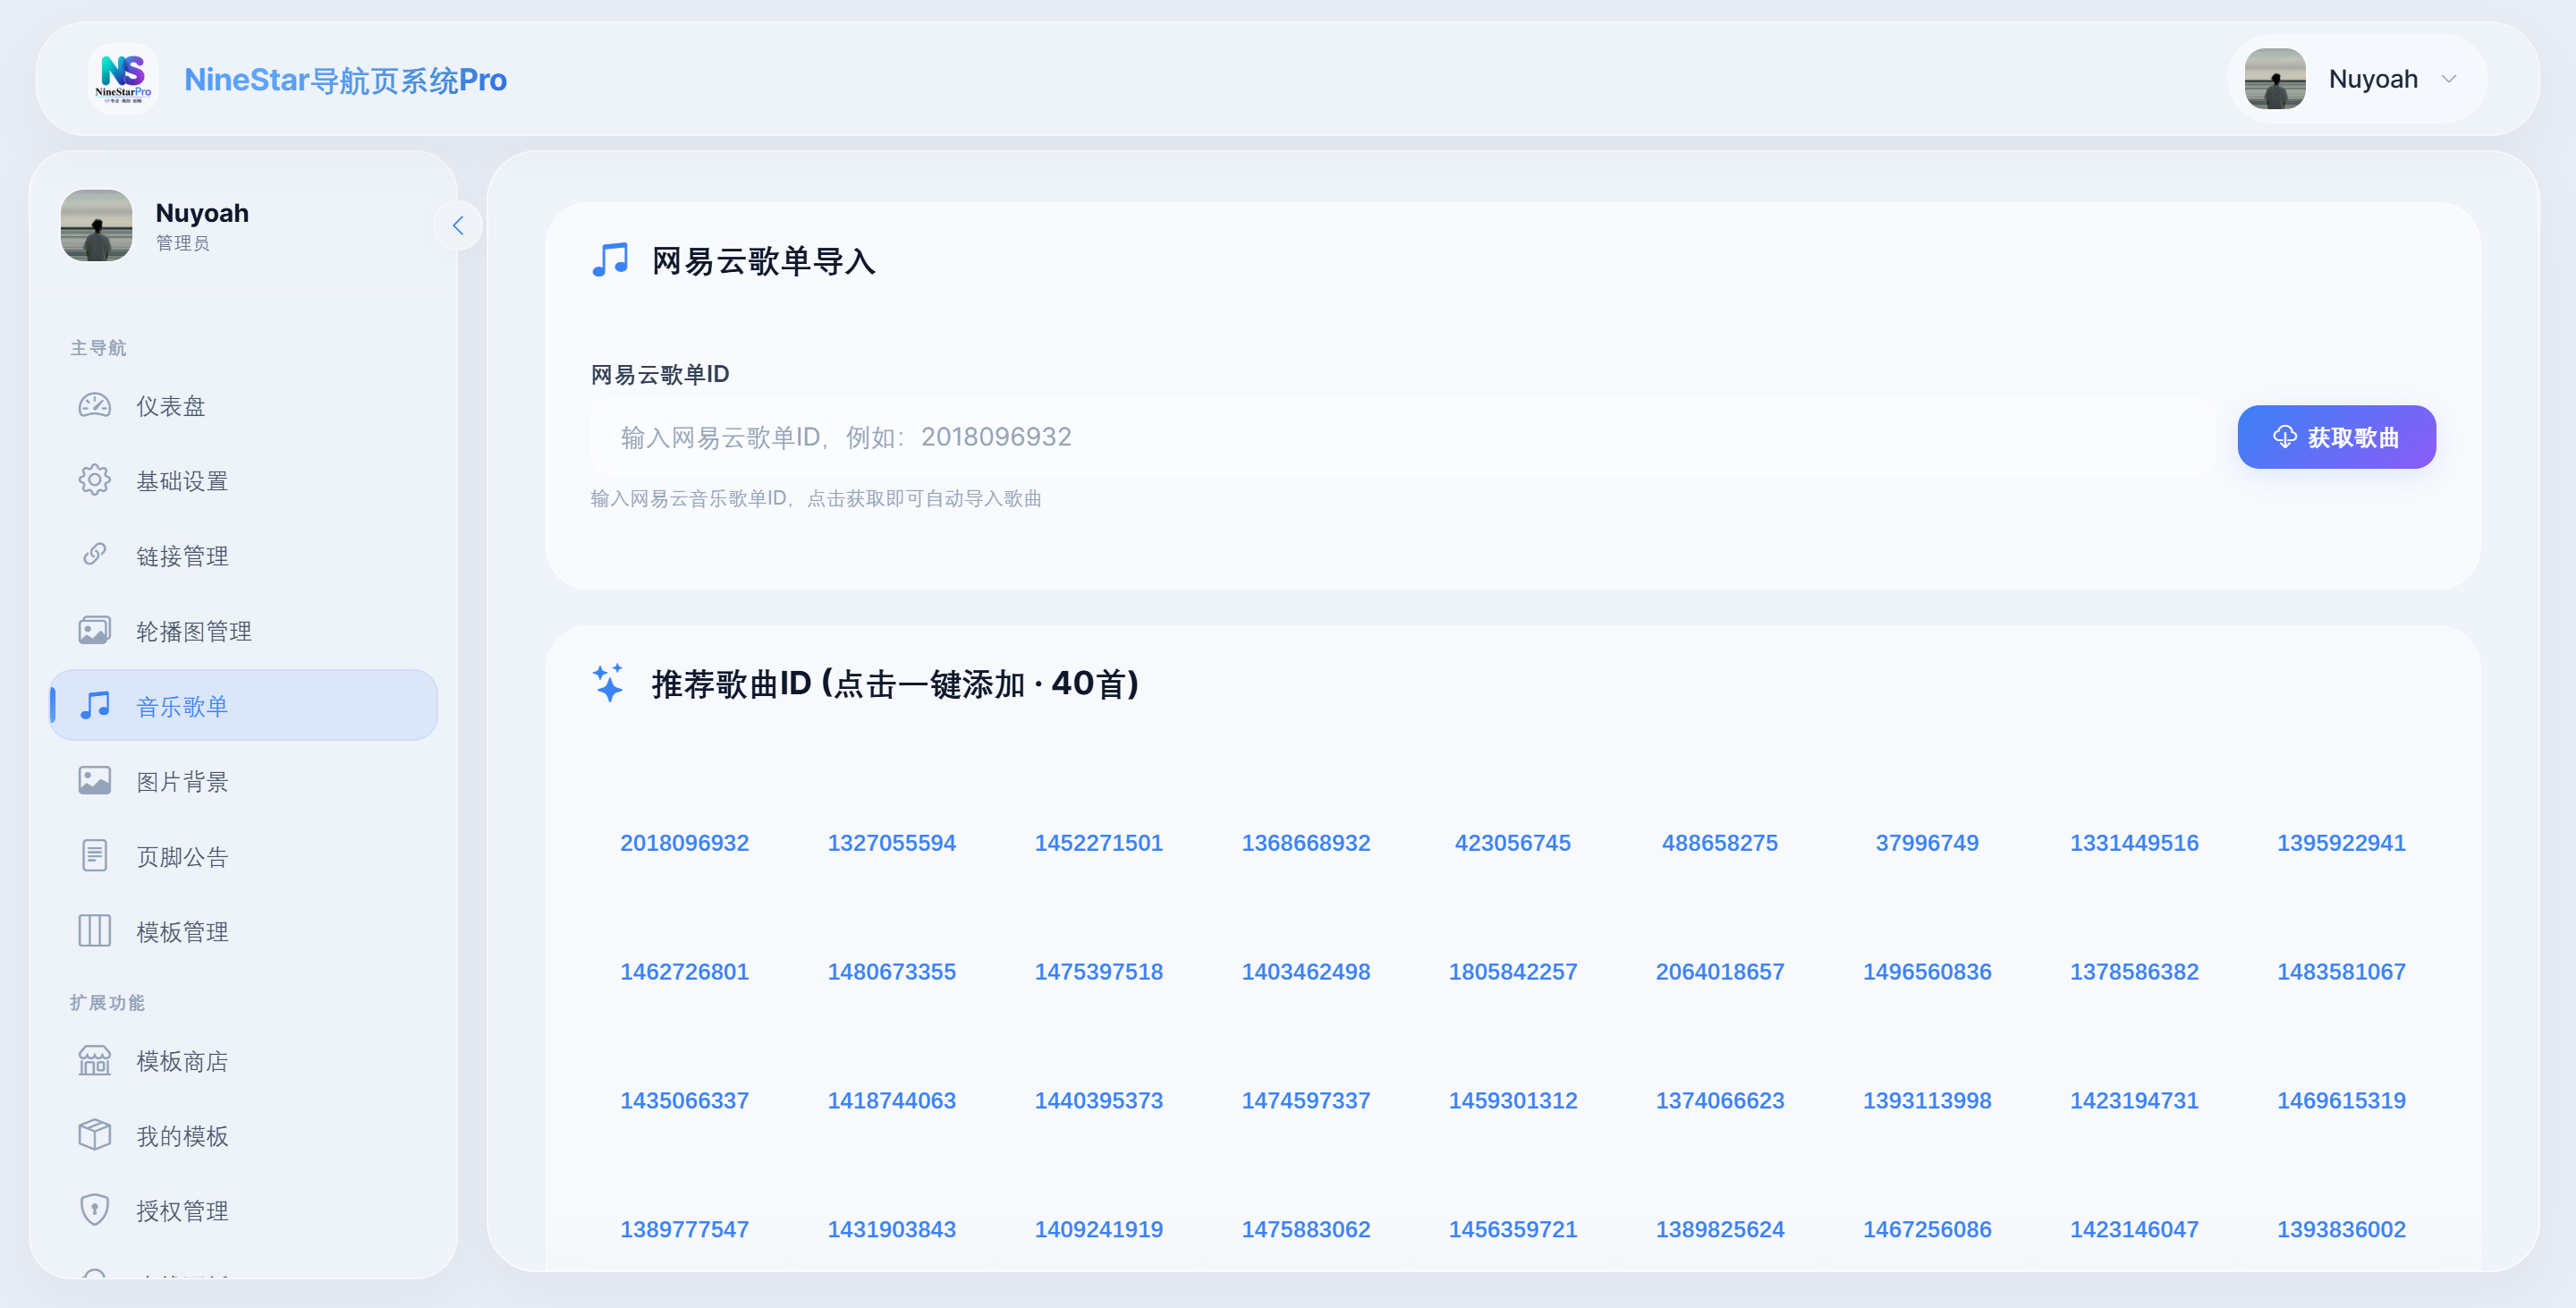This screenshot has height=1308, width=2576.
Task: Add recommended ID 1331449516
Action: [x=2135, y=843]
